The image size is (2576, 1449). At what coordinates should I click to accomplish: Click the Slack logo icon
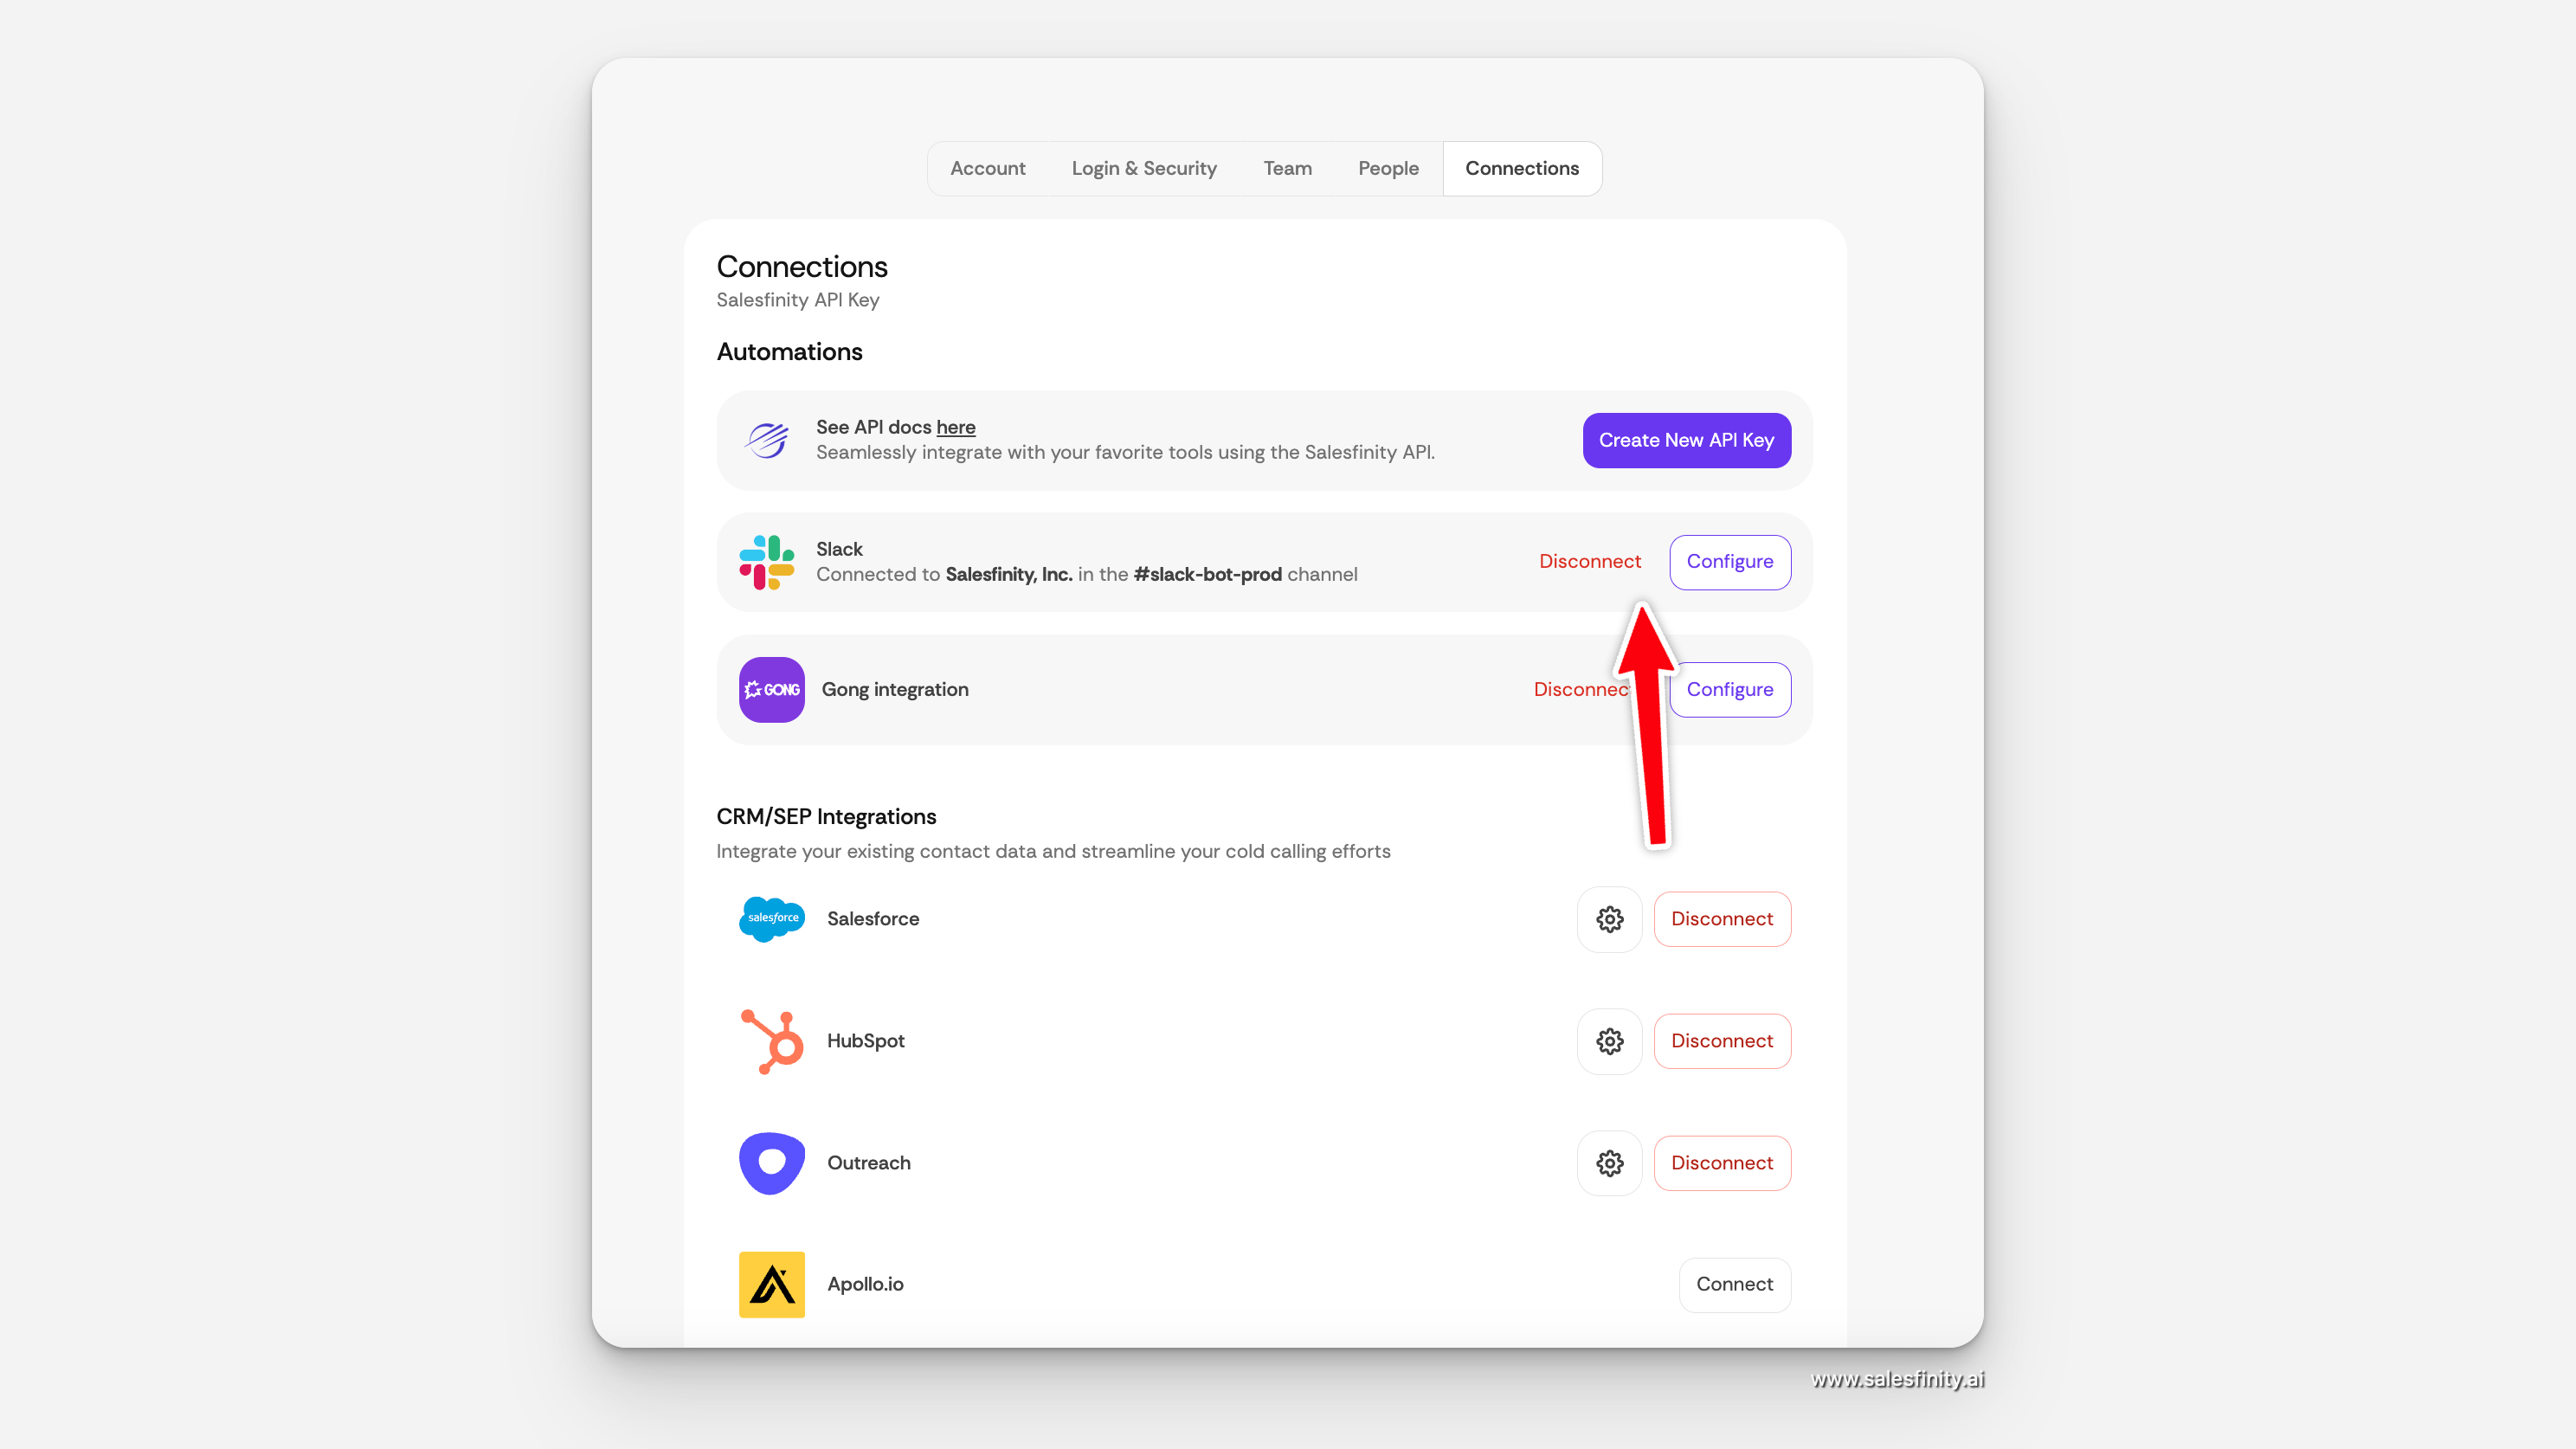[x=767, y=562]
